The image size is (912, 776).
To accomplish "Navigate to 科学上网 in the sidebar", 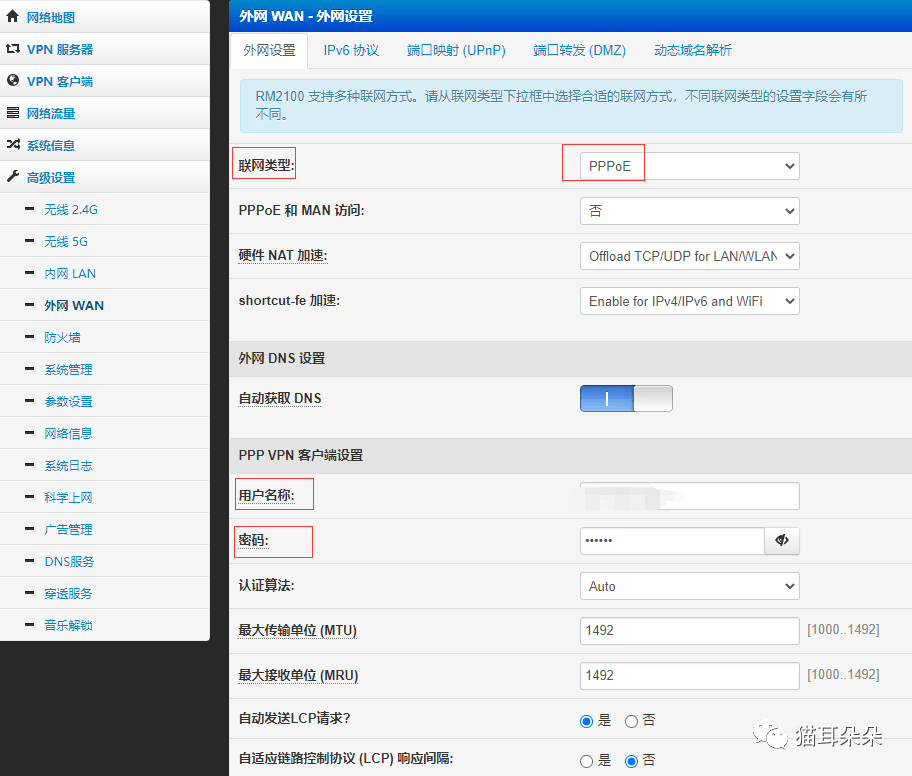I will (69, 497).
